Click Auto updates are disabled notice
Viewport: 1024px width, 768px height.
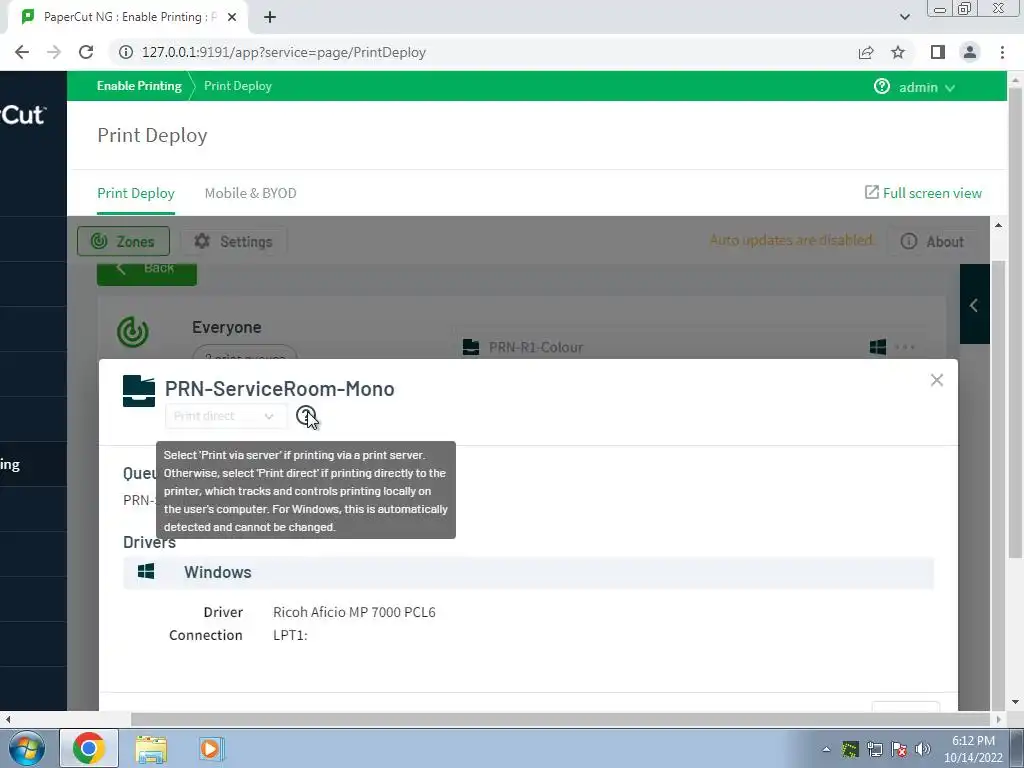pos(791,240)
